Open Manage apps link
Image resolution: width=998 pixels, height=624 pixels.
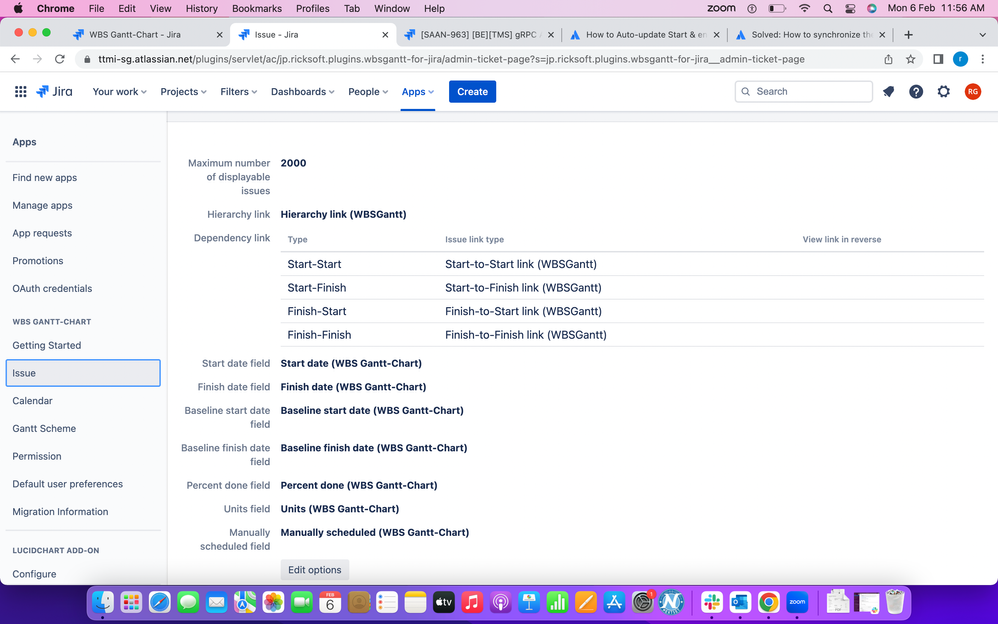coord(42,205)
